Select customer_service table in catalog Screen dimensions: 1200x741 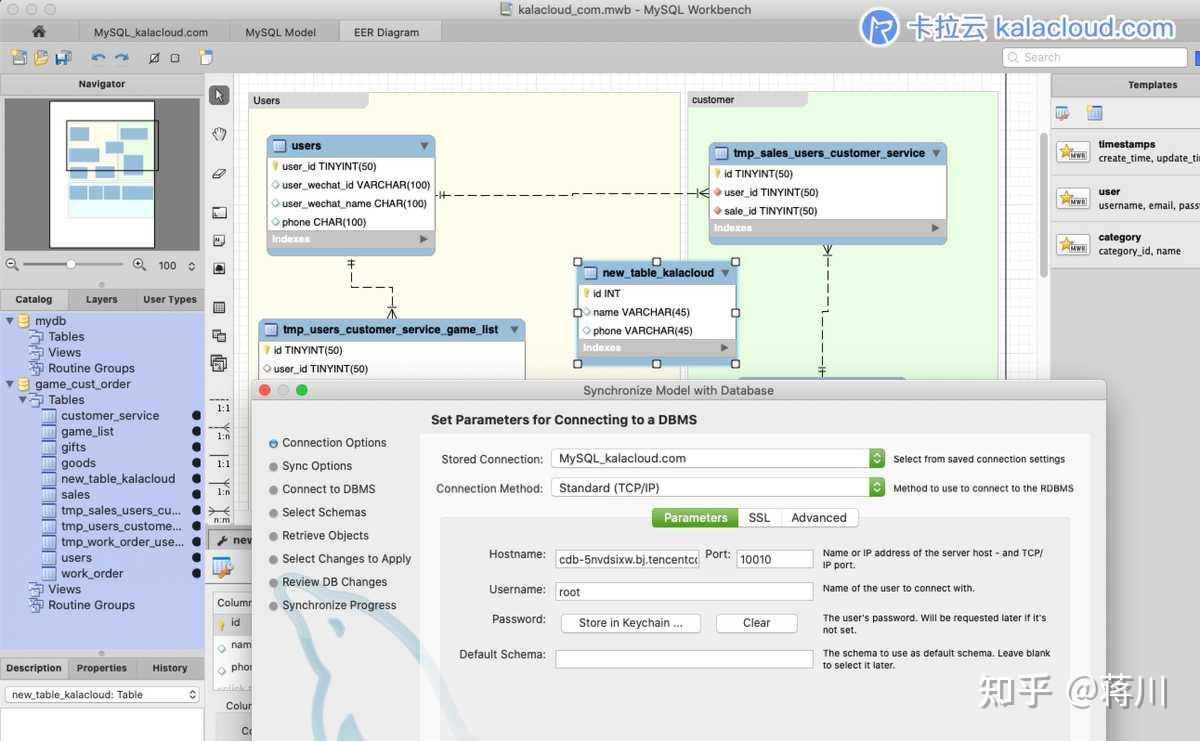pyautogui.click(x=110, y=416)
